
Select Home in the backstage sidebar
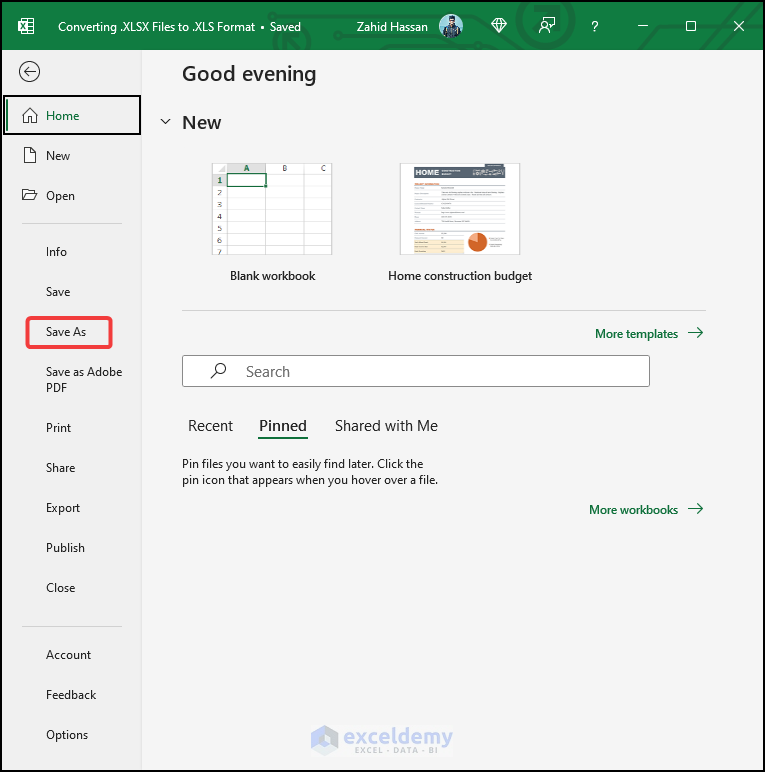click(72, 115)
